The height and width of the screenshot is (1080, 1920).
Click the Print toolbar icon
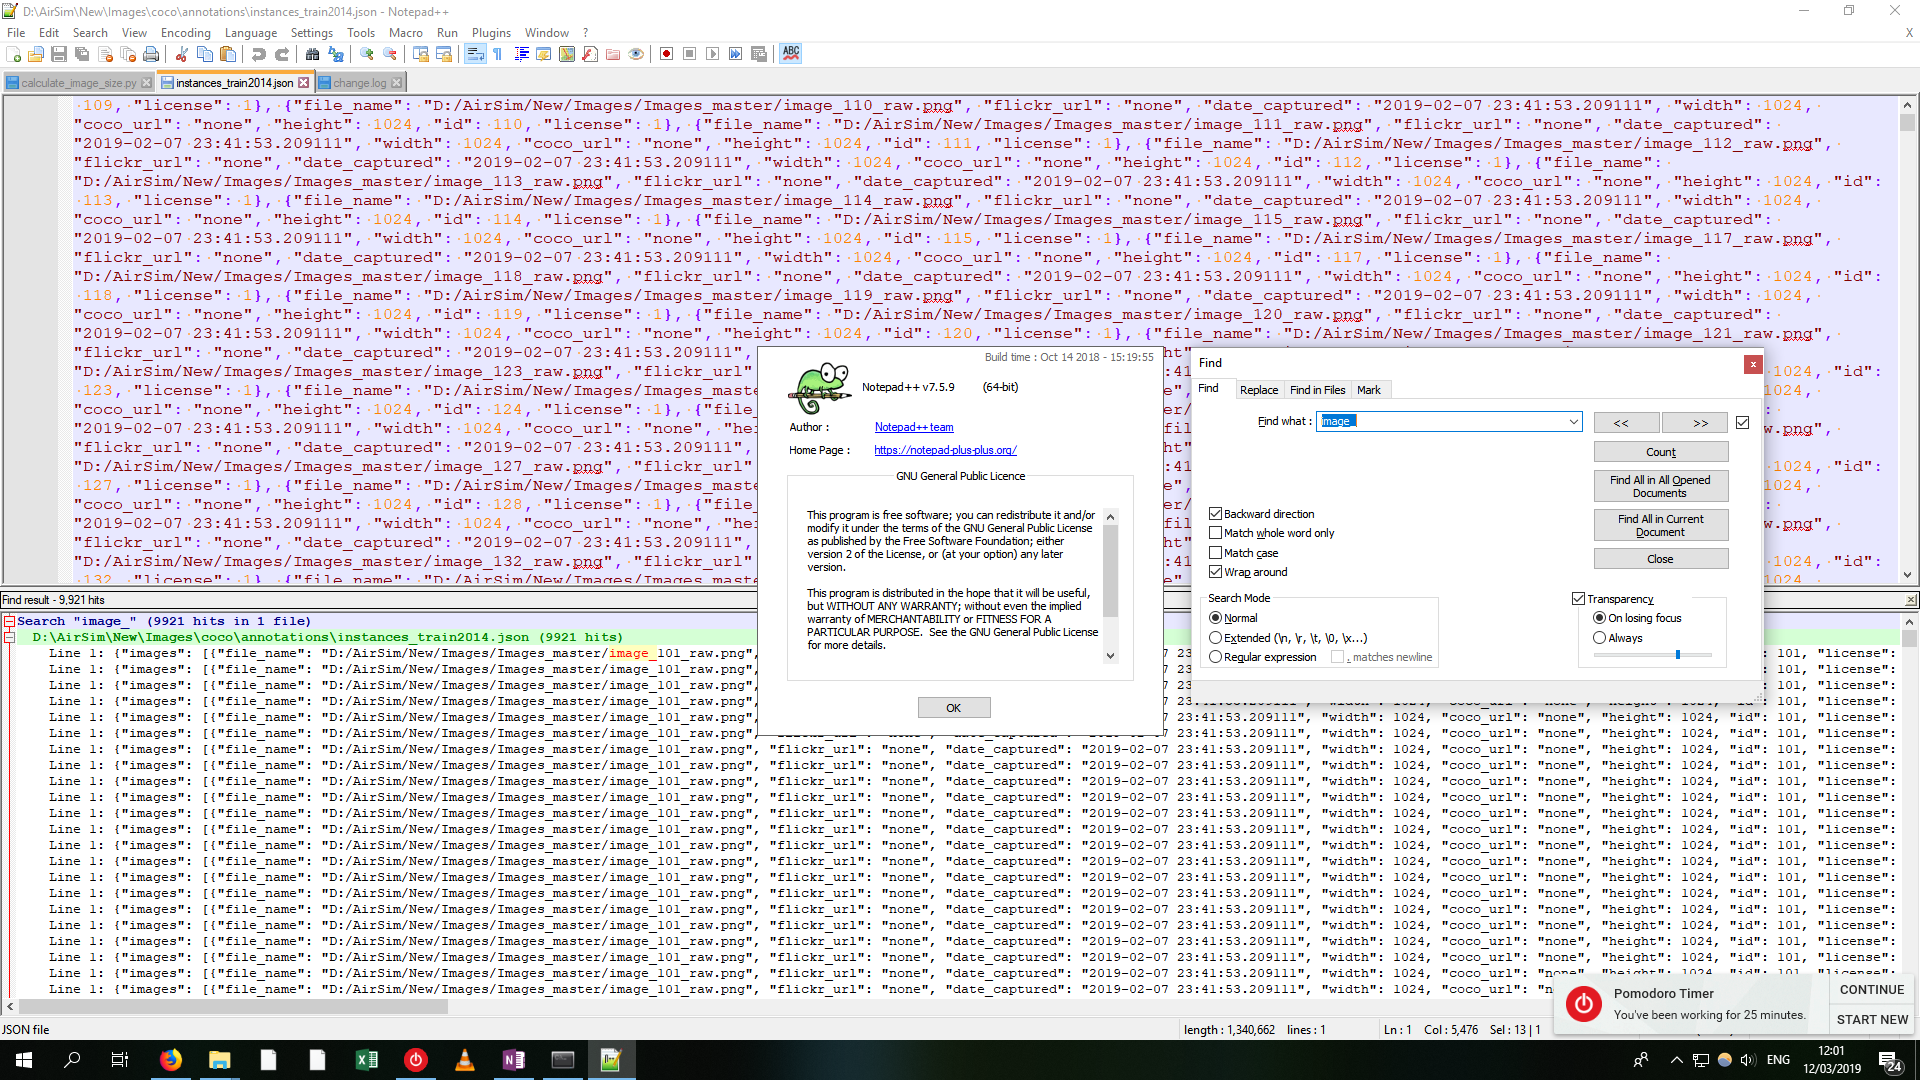(152, 54)
